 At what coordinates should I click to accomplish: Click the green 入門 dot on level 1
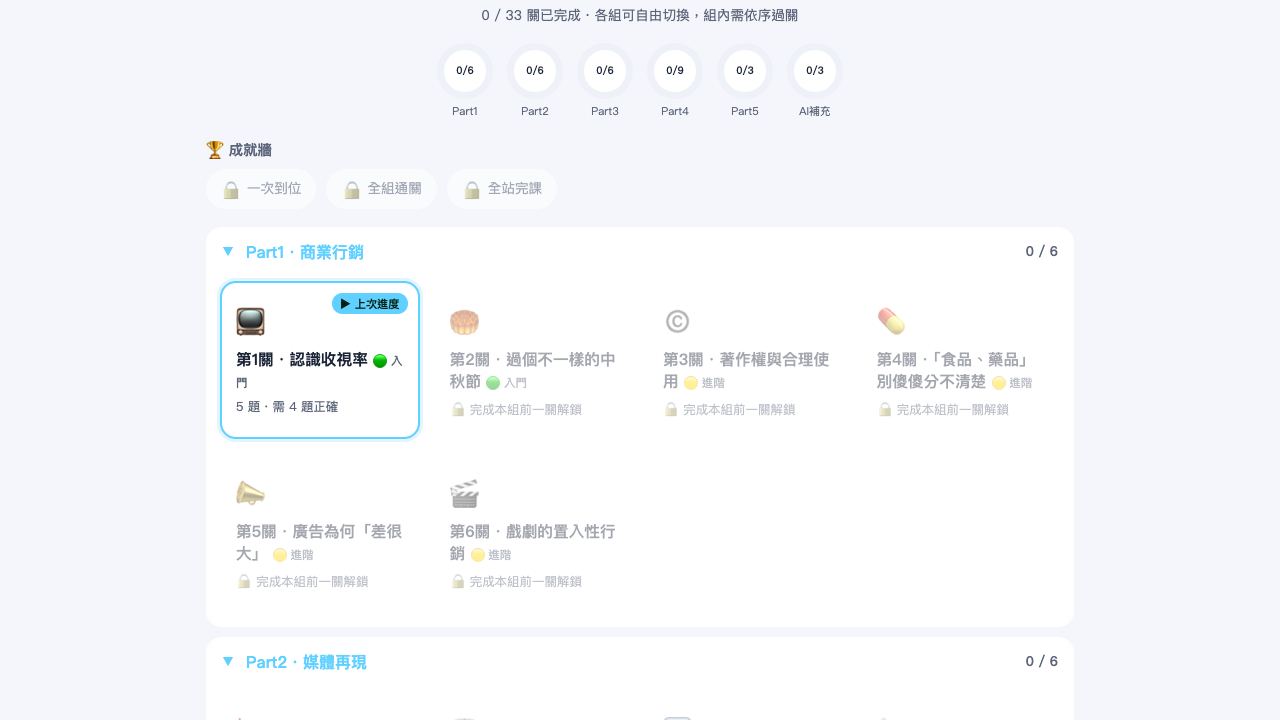pos(380,361)
